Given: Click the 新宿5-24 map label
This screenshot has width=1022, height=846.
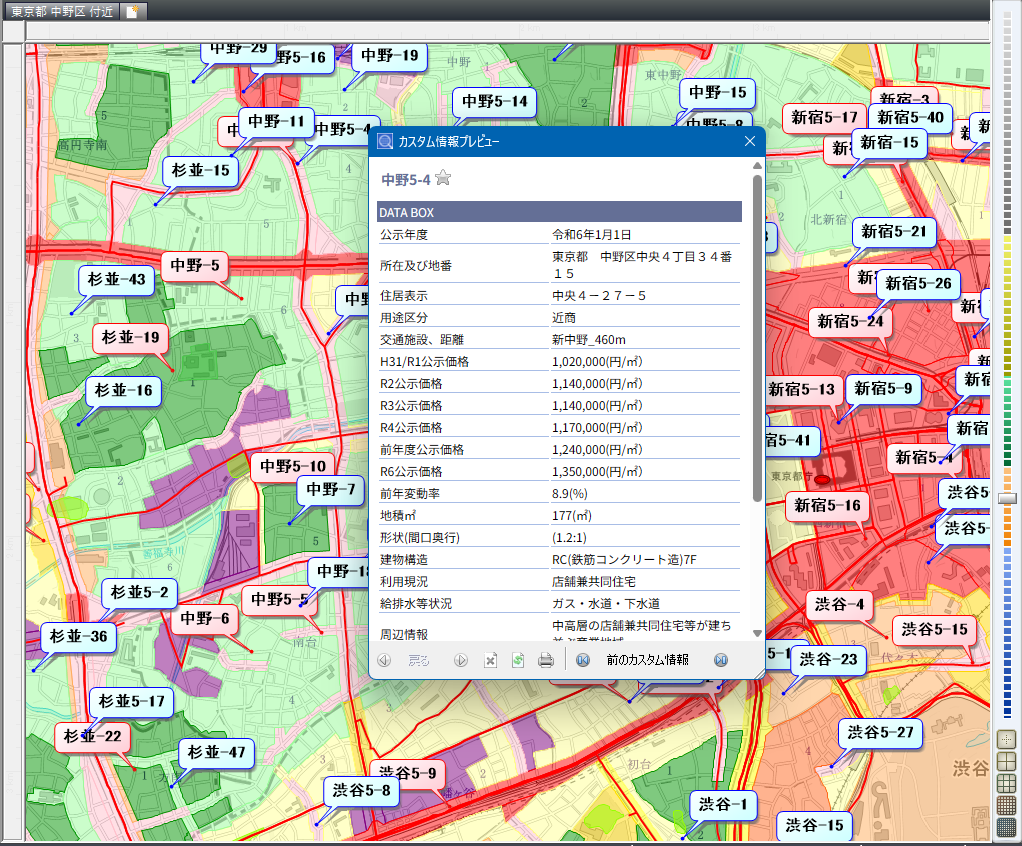Looking at the screenshot, I should 851,322.
